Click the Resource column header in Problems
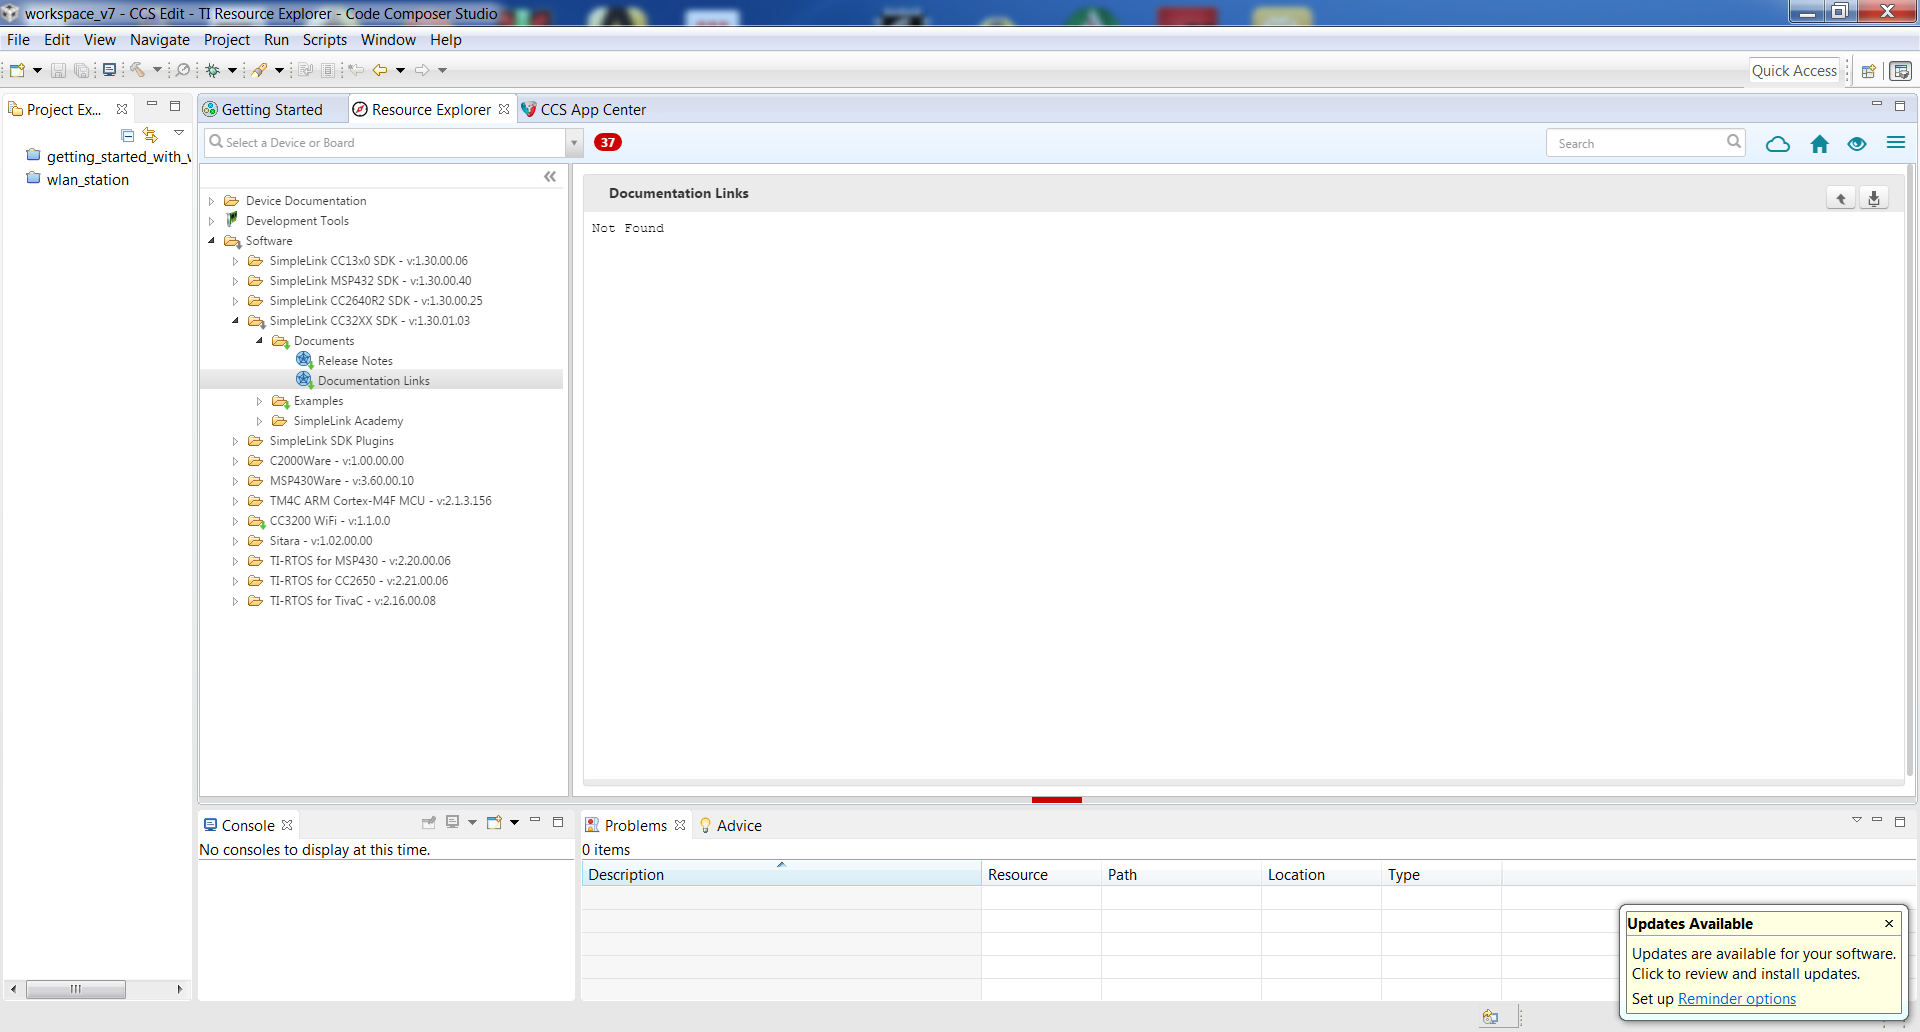This screenshot has height=1032, width=1920. point(1041,875)
